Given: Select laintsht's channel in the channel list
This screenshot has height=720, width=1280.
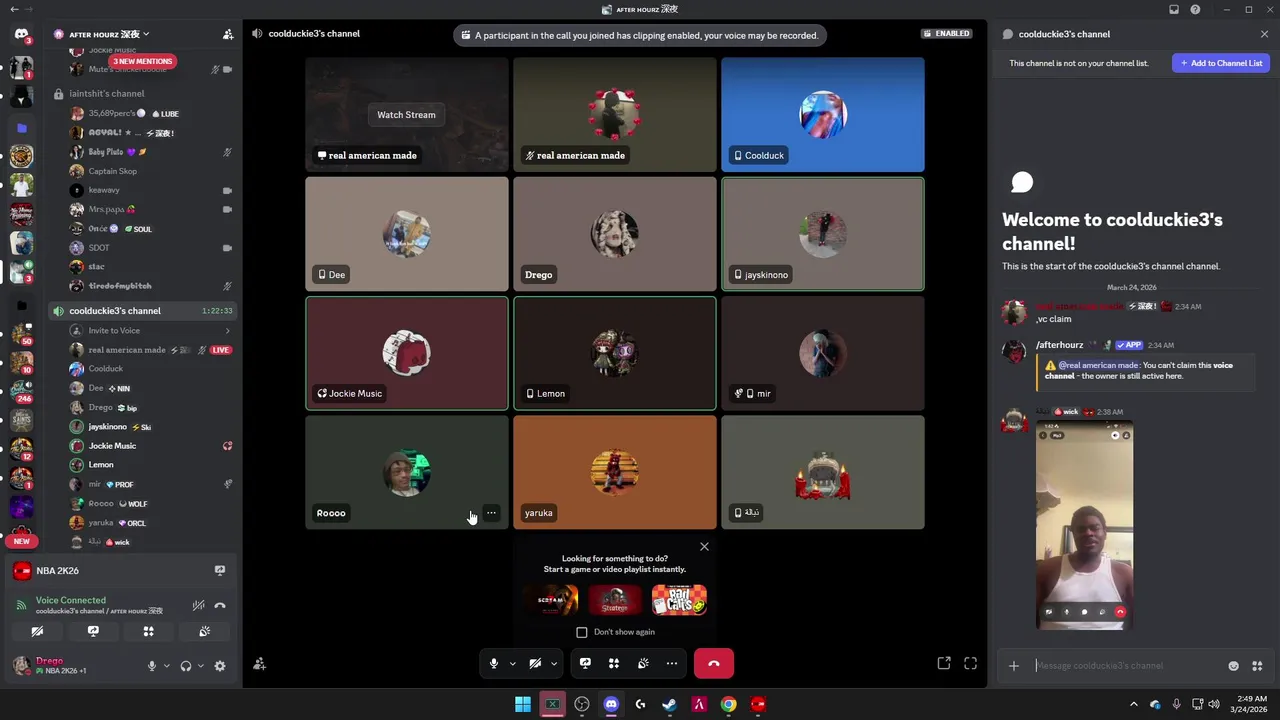Looking at the screenshot, I should point(107,94).
